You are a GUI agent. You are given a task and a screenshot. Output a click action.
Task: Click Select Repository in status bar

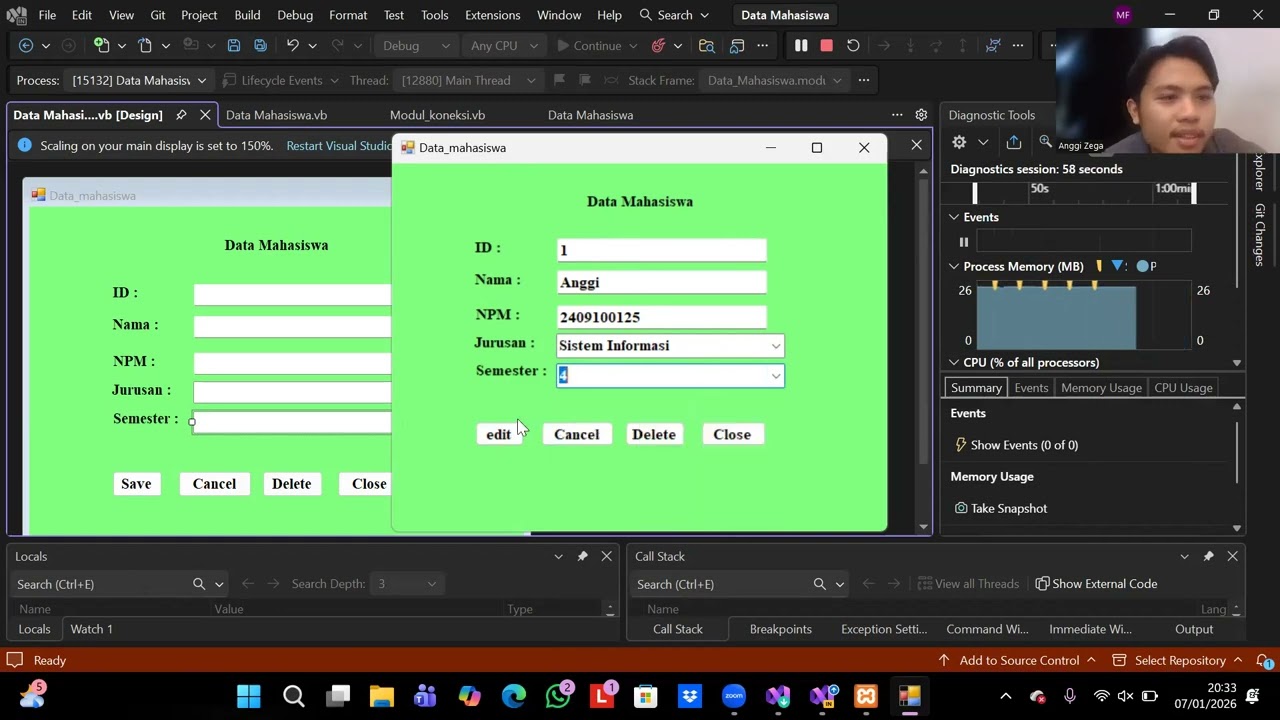(1180, 660)
